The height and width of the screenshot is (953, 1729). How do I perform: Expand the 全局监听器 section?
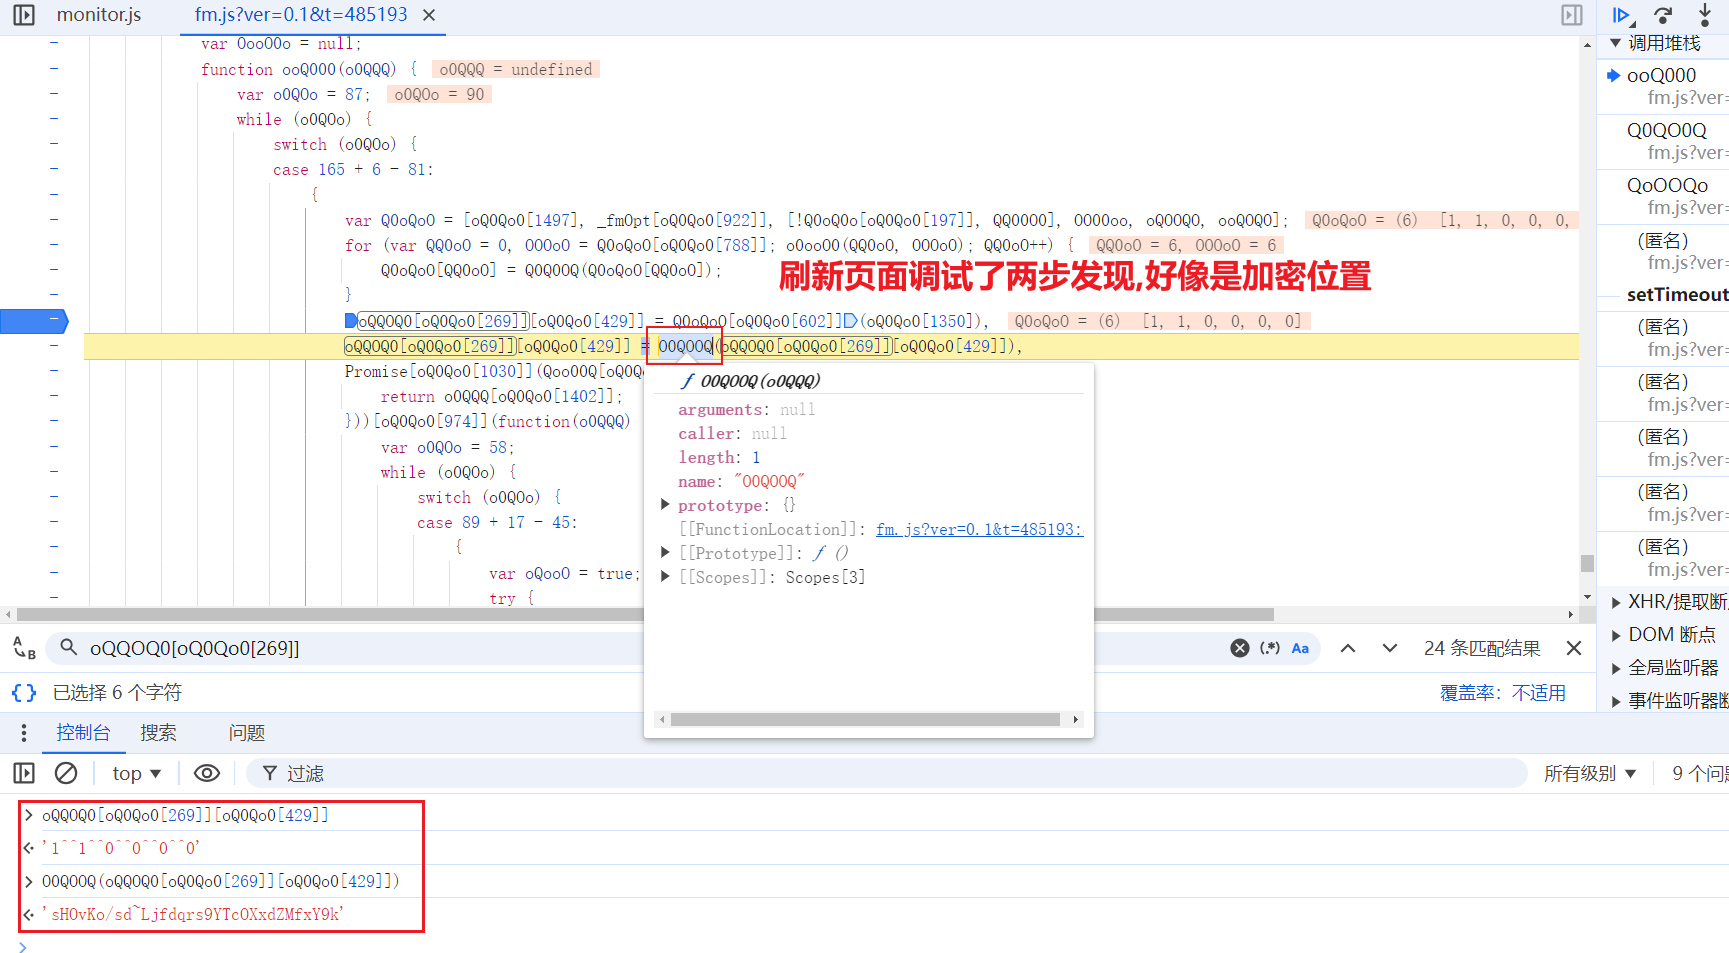coord(1616,668)
